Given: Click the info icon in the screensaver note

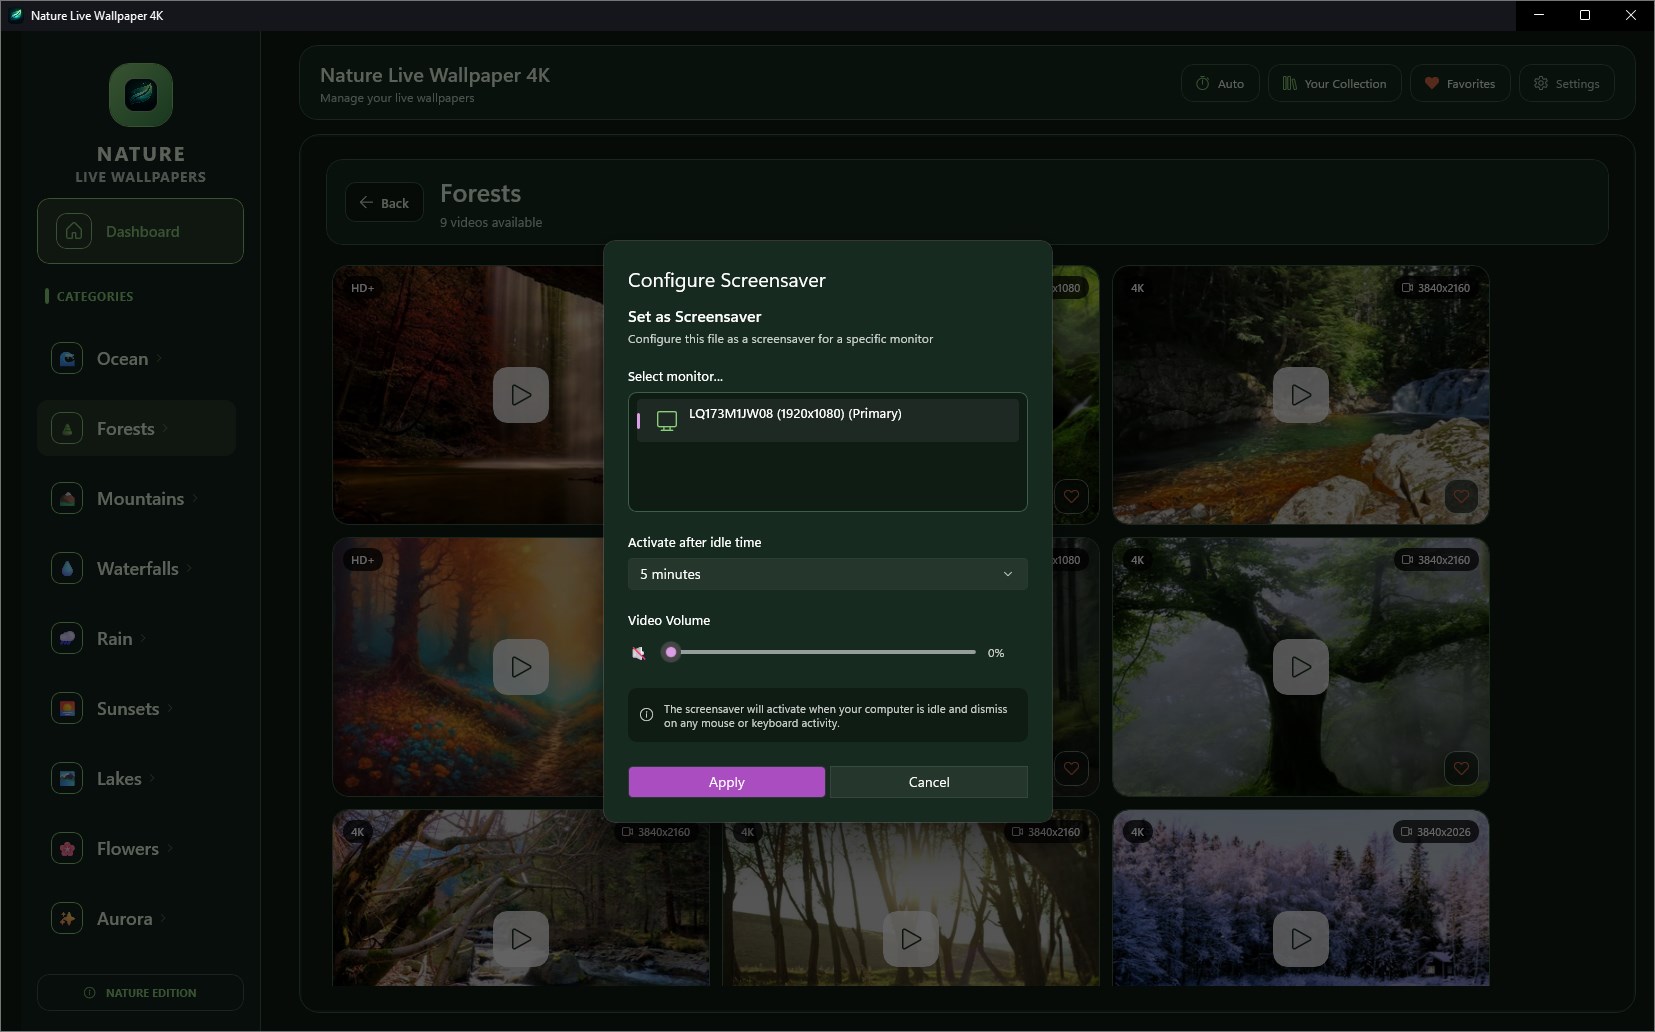Looking at the screenshot, I should [x=646, y=715].
